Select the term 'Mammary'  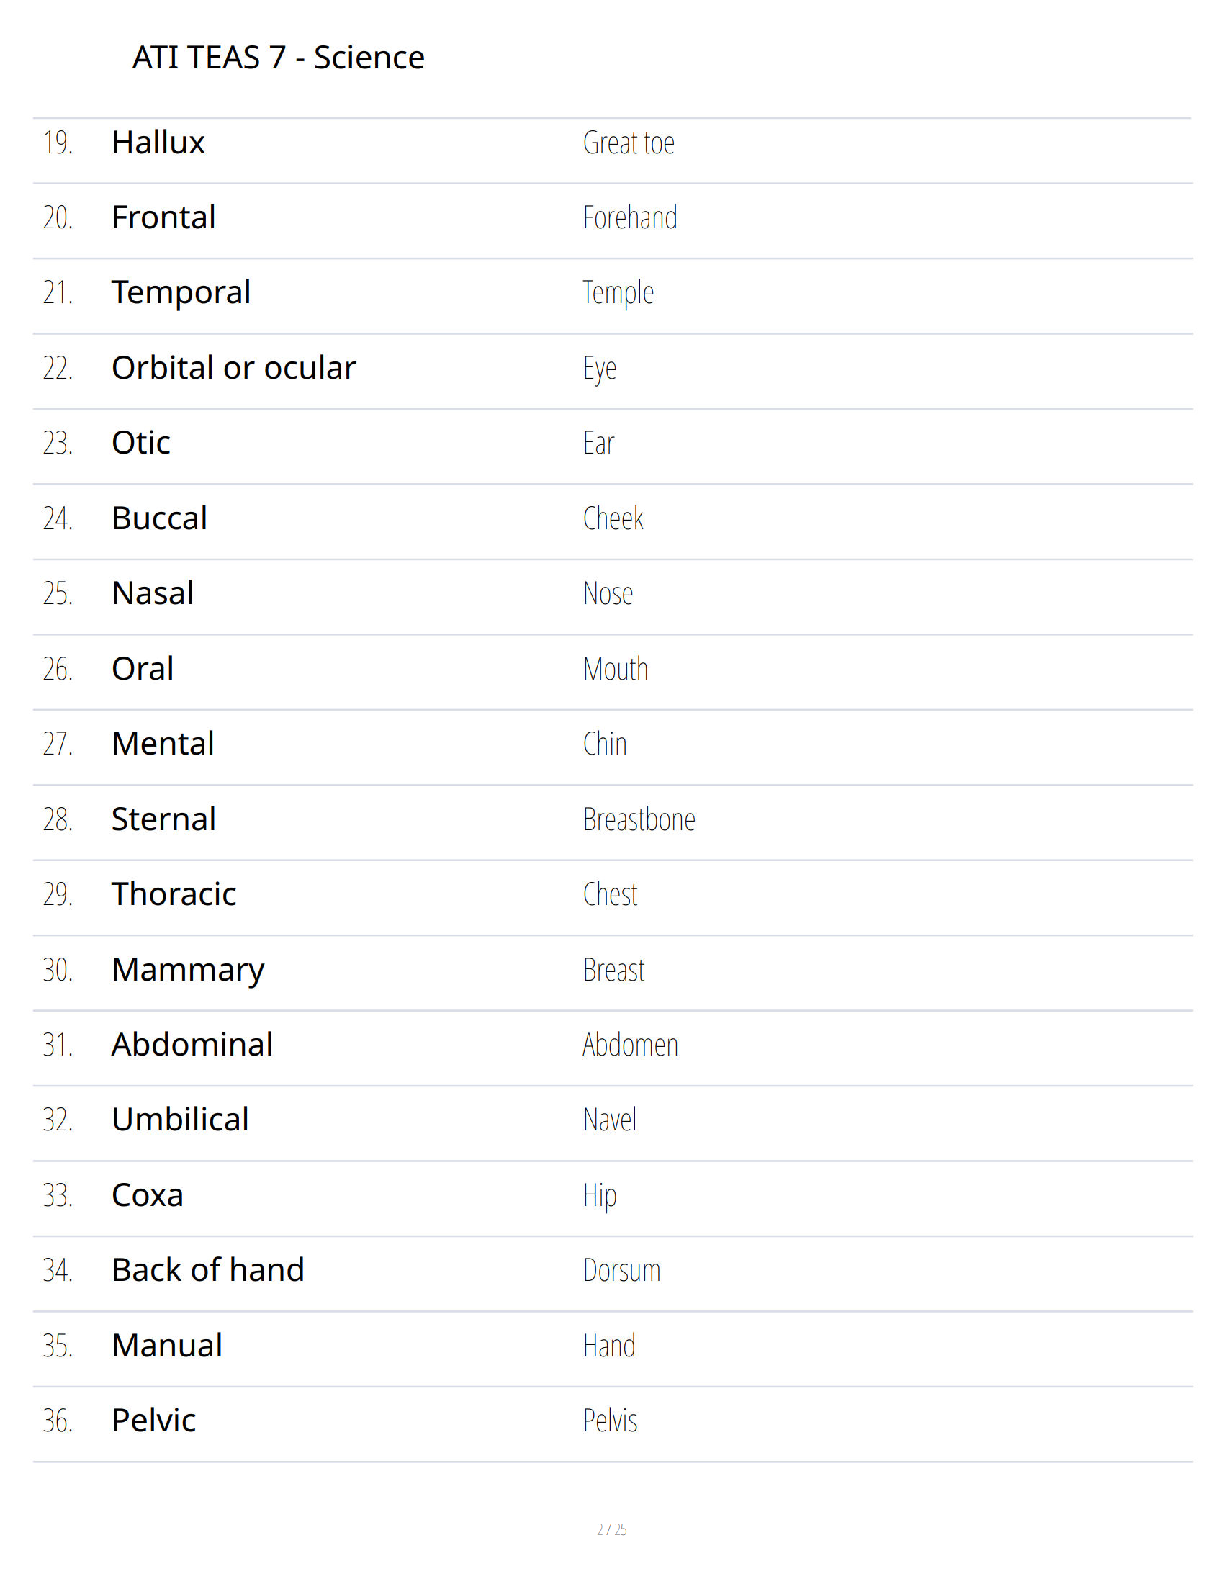tap(188, 970)
